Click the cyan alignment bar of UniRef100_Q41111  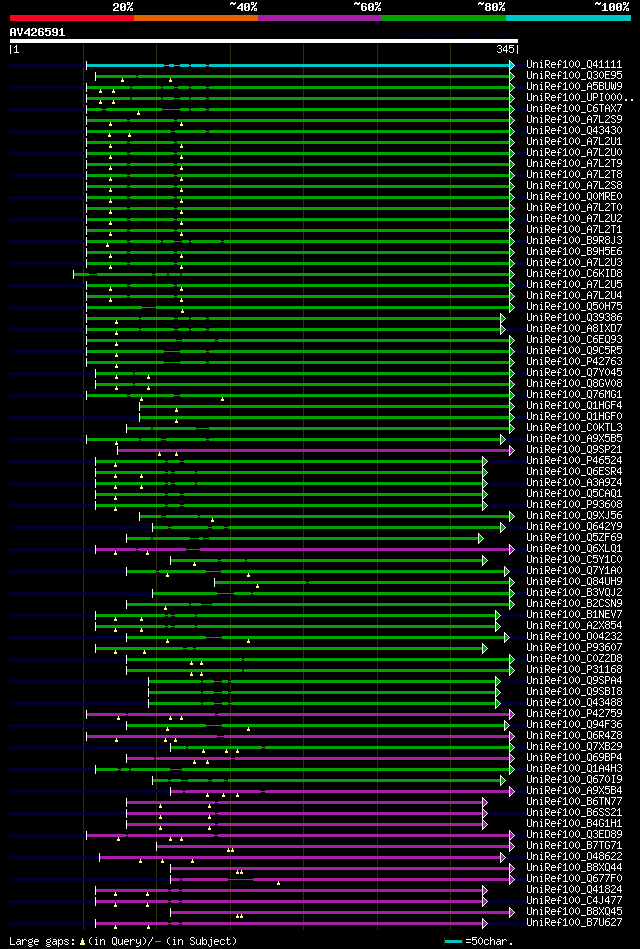click(x=300, y=65)
